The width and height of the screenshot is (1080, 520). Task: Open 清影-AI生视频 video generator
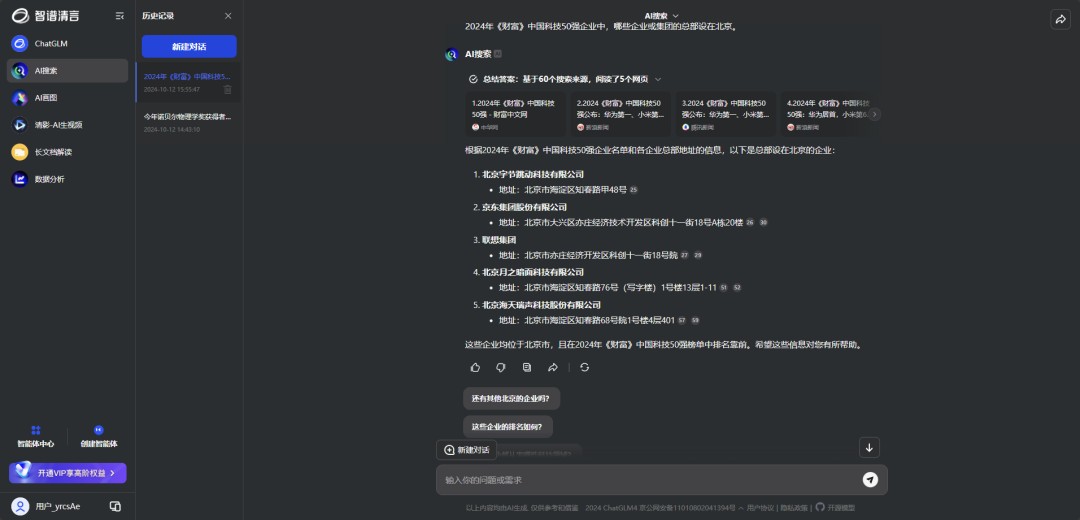point(68,125)
